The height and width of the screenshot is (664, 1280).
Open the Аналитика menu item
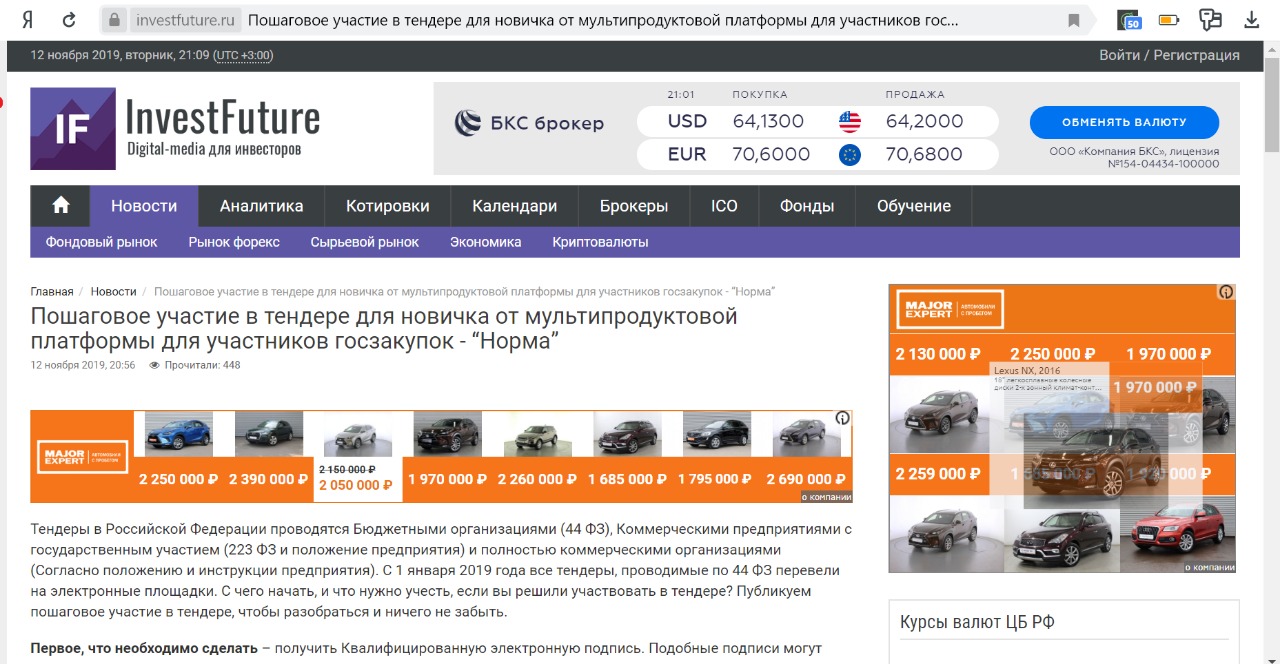[262, 206]
